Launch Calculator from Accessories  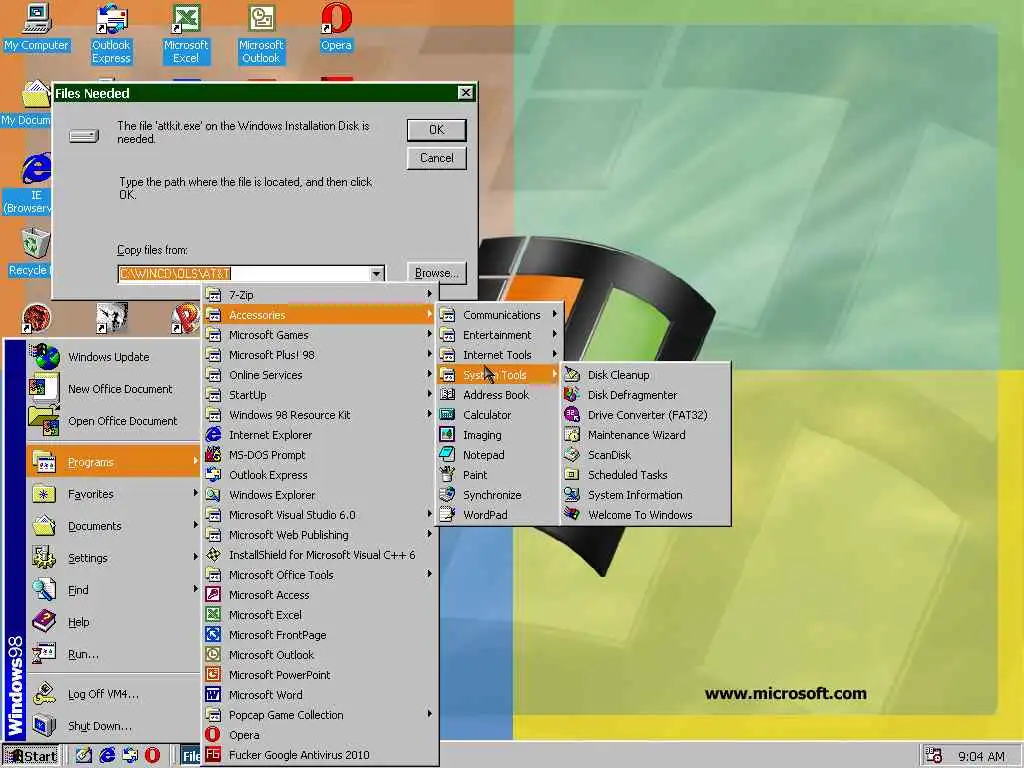[500, 415]
